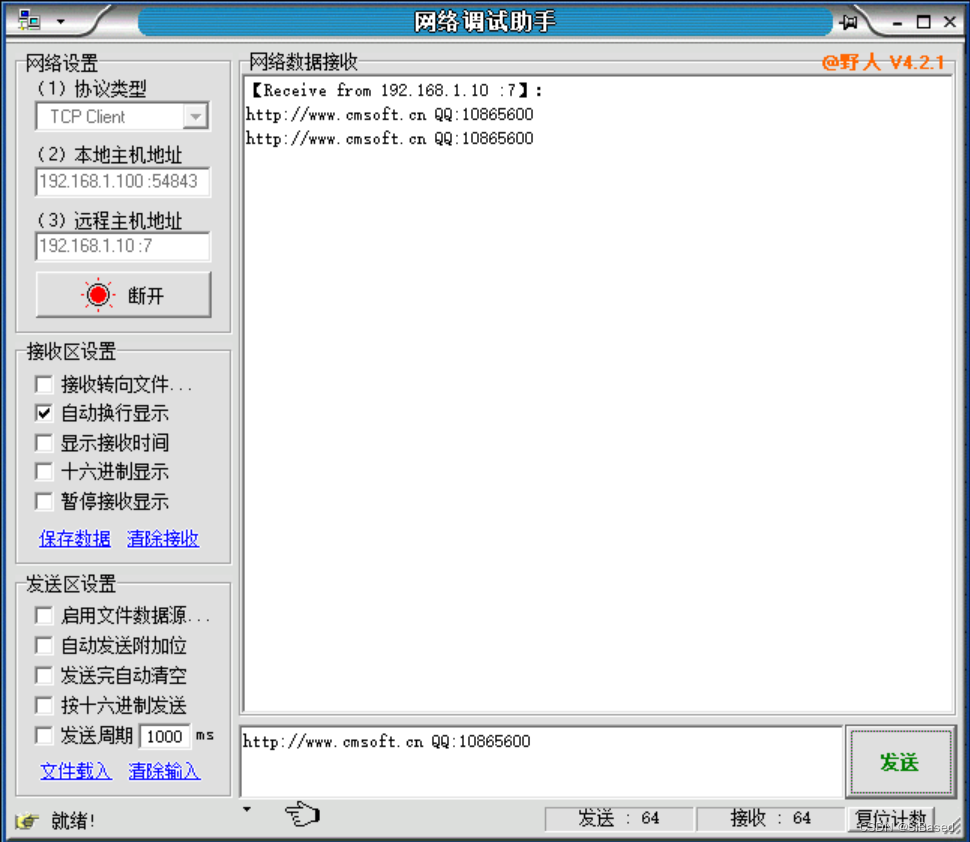
Task: Click the hand pointer icon in status bar
Action: point(302,815)
